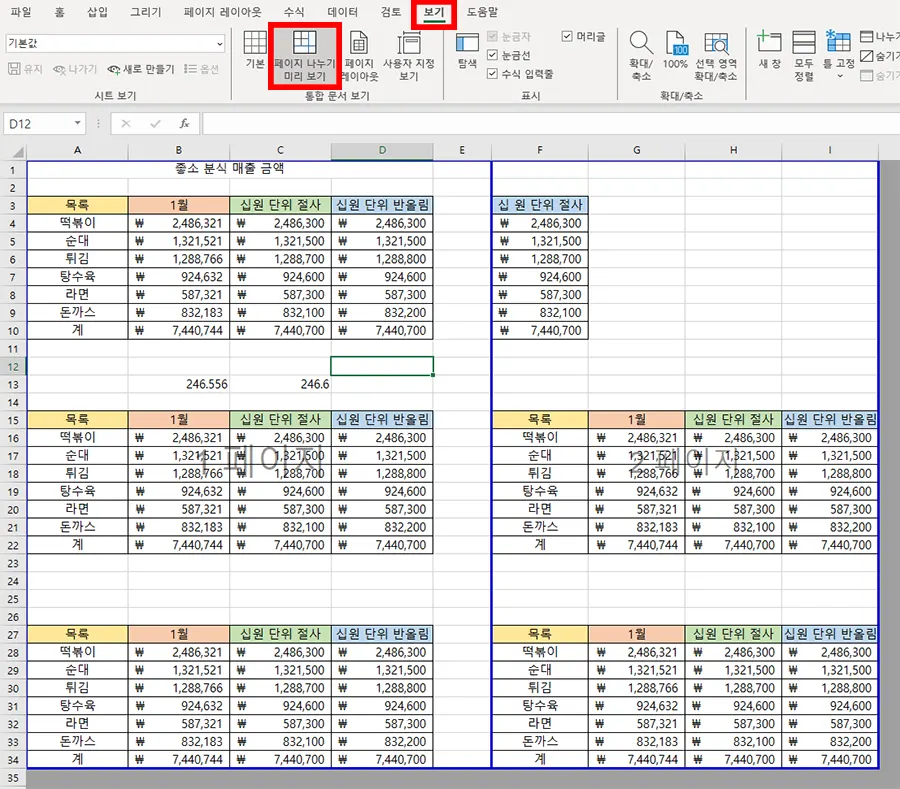Expand the sheet view 기본값 dropdown
The height and width of the screenshot is (789, 900).
tap(219, 44)
